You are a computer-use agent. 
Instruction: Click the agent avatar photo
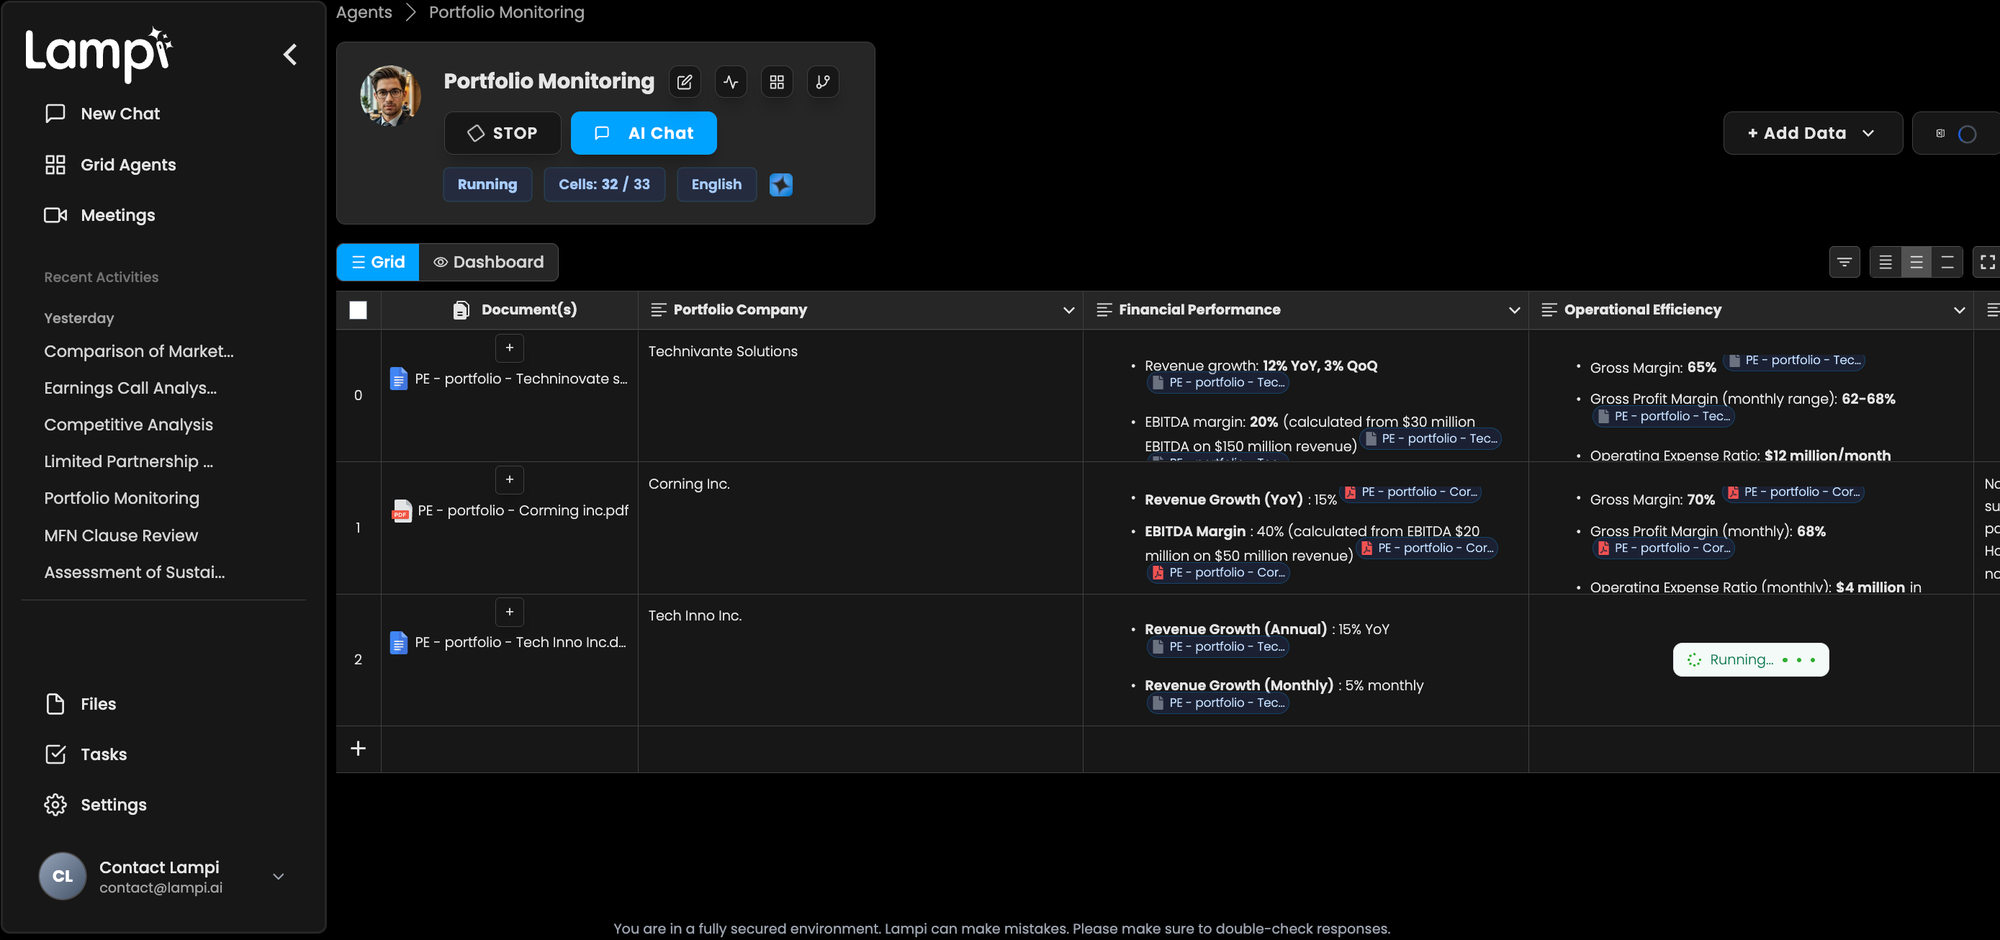391,96
